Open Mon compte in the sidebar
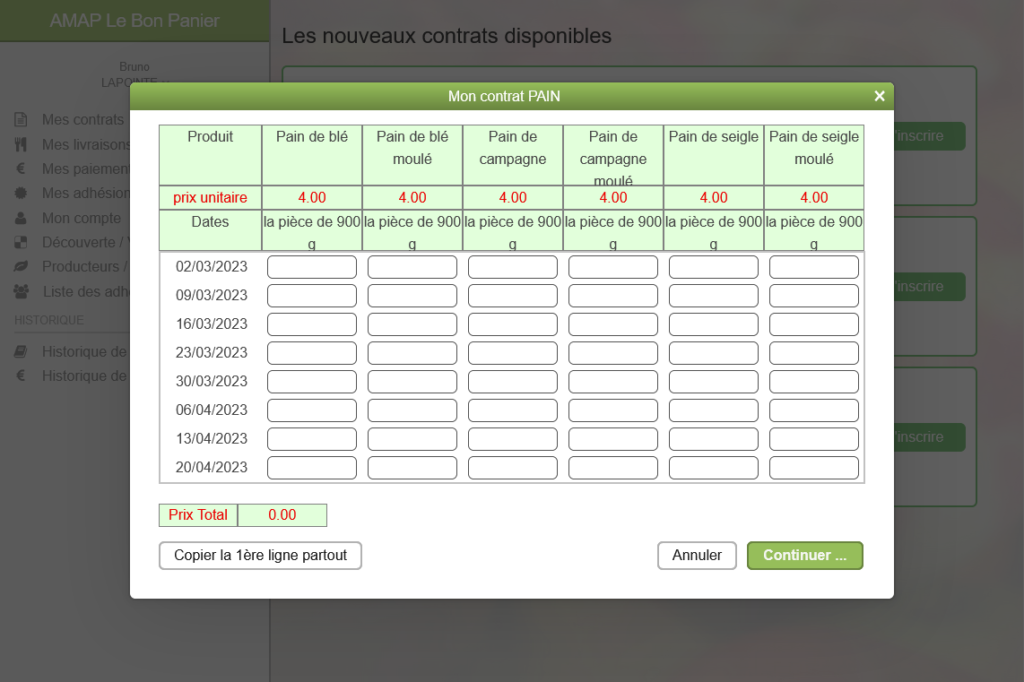 tap(81, 218)
